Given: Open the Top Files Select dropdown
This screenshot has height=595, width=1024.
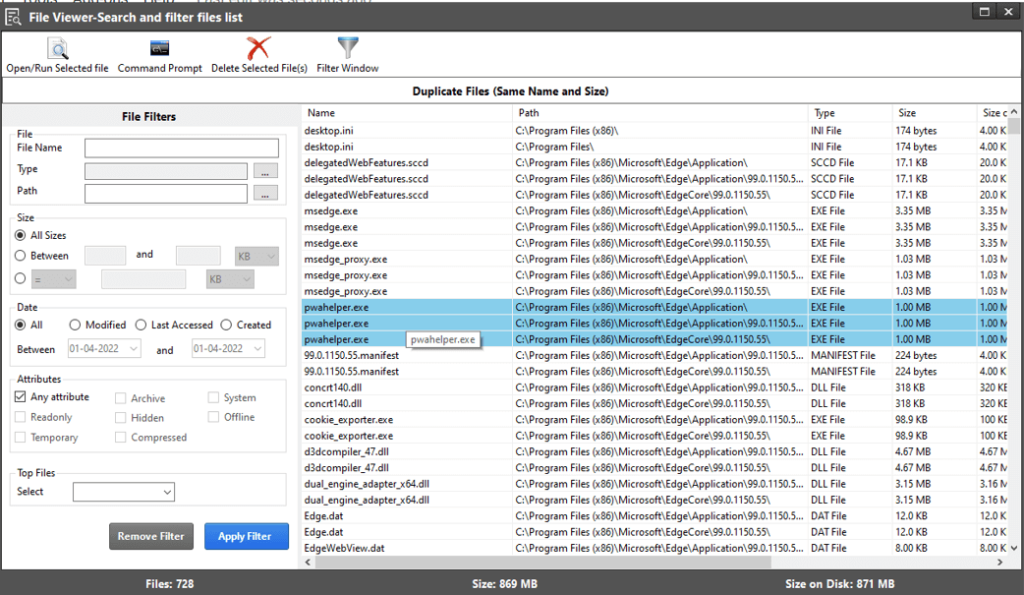Looking at the screenshot, I should tap(124, 492).
